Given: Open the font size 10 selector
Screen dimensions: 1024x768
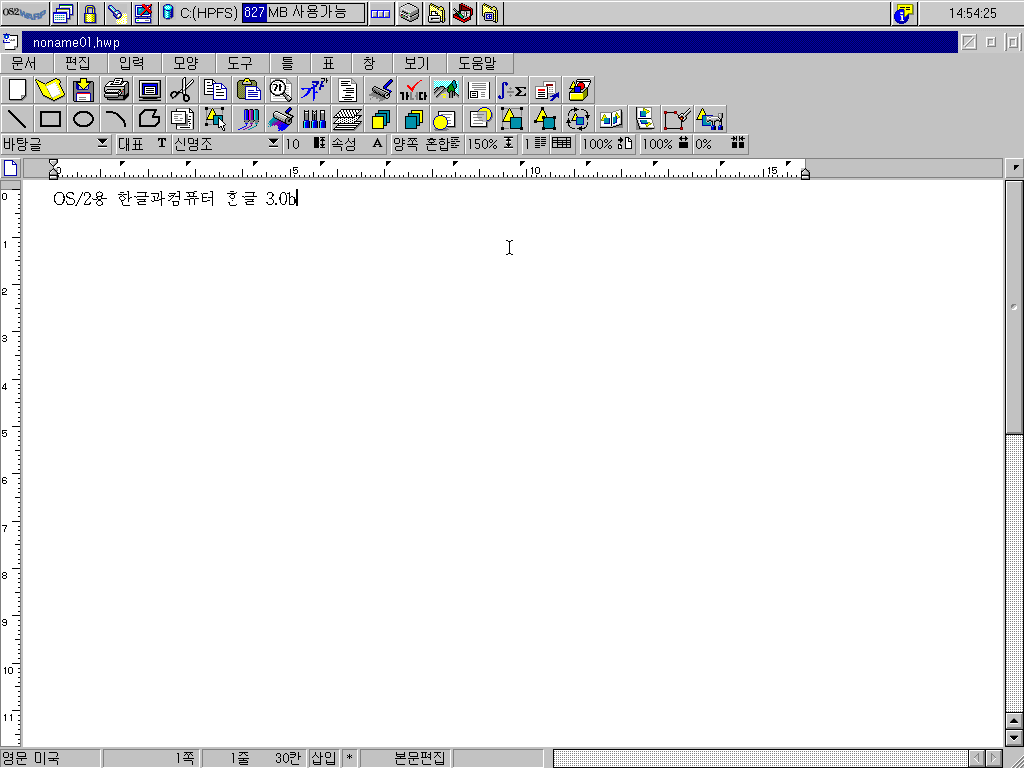Looking at the screenshot, I should (305, 144).
